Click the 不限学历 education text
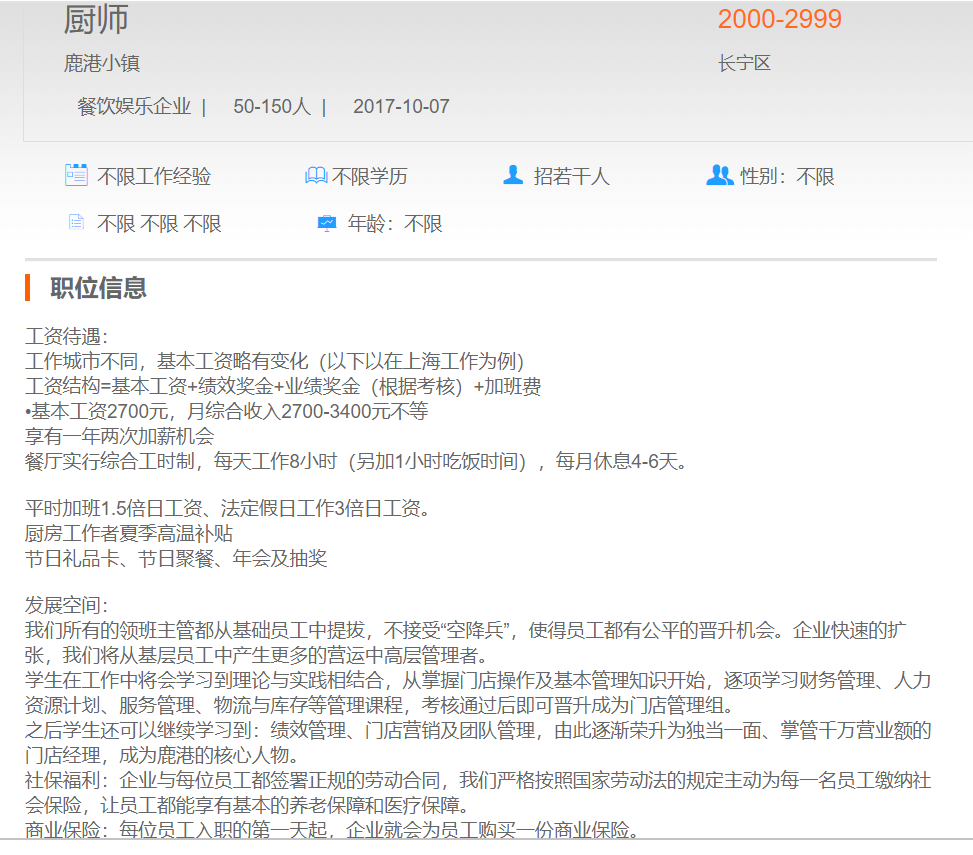The width and height of the screenshot is (973, 855). click(x=370, y=177)
